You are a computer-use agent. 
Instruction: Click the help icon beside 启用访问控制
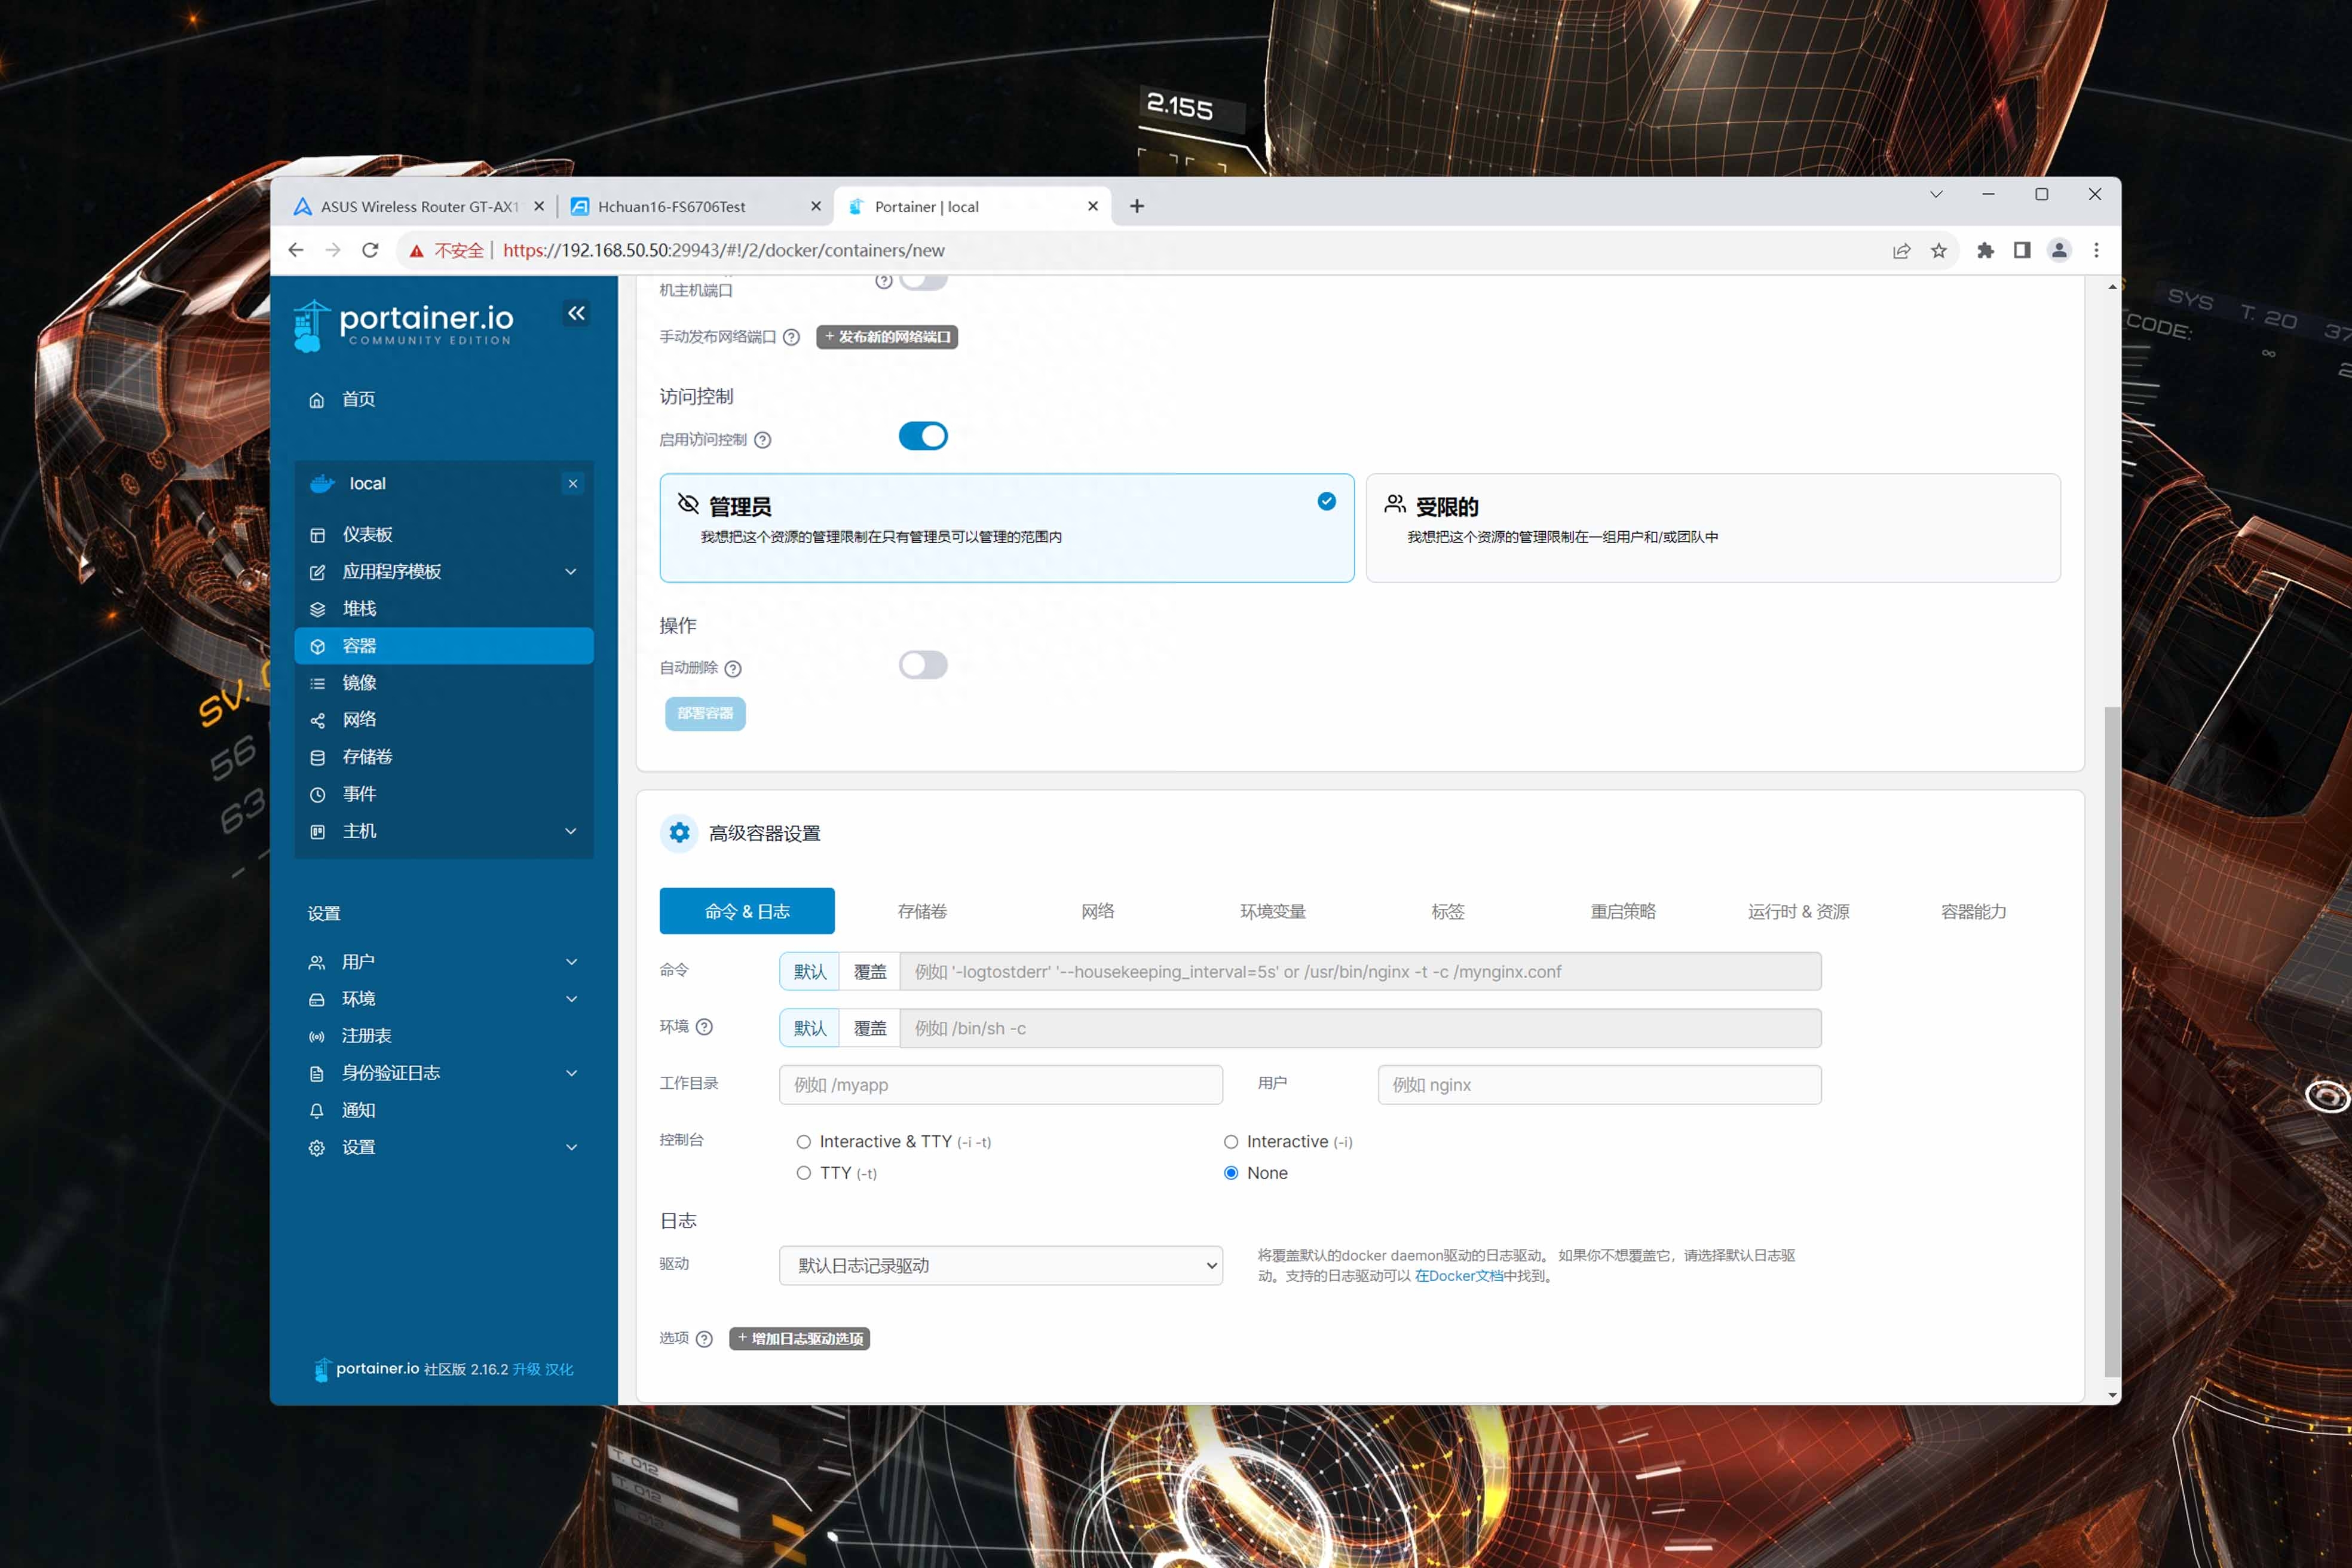pyautogui.click(x=762, y=440)
